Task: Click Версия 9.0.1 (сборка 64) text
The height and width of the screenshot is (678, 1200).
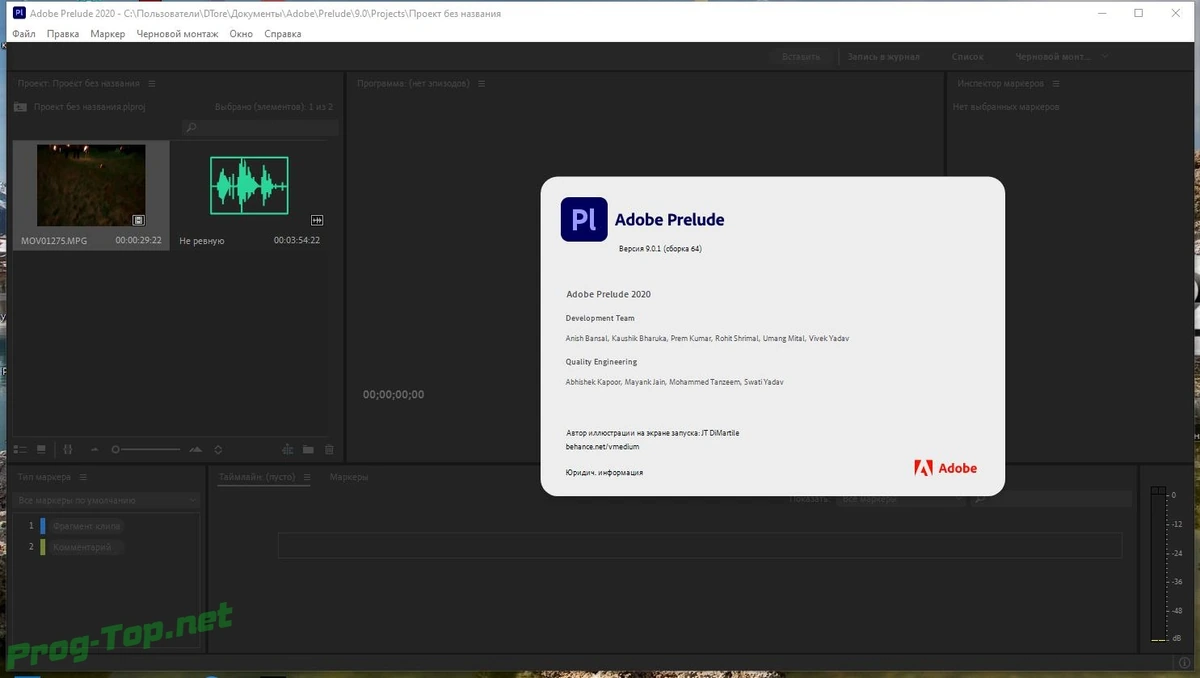Action: 660,249
